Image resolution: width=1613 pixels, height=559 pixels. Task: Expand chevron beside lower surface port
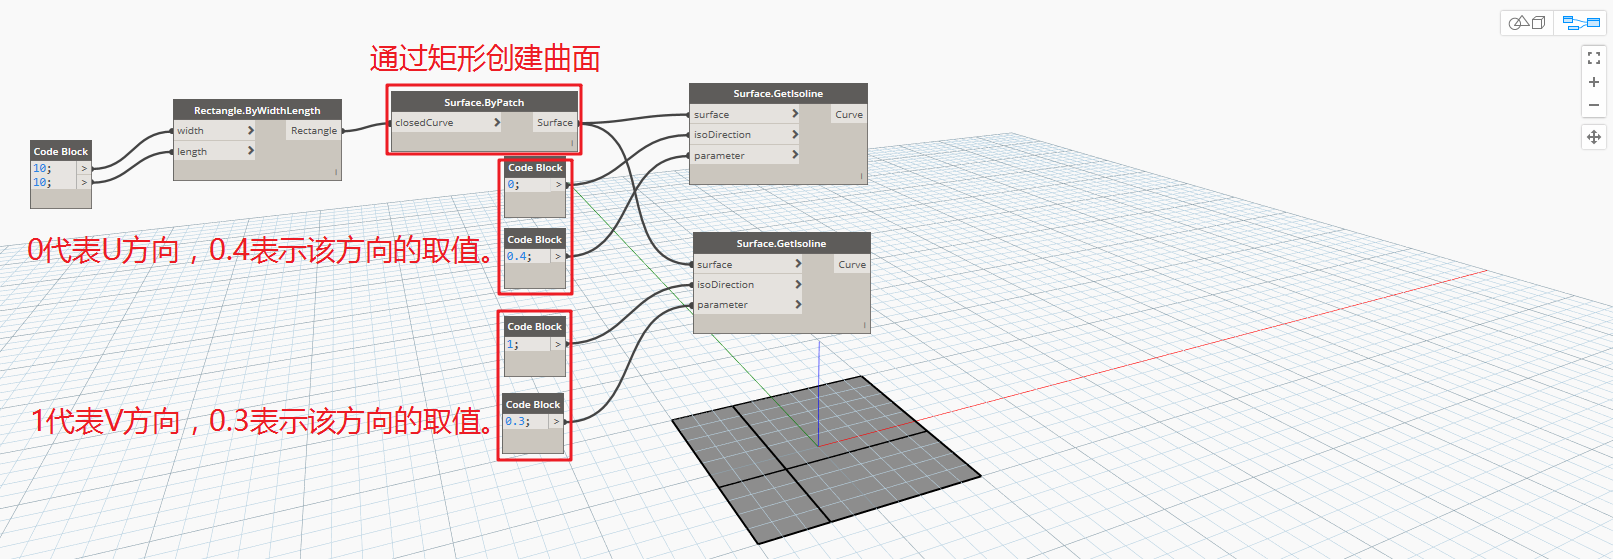click(798, 264)
